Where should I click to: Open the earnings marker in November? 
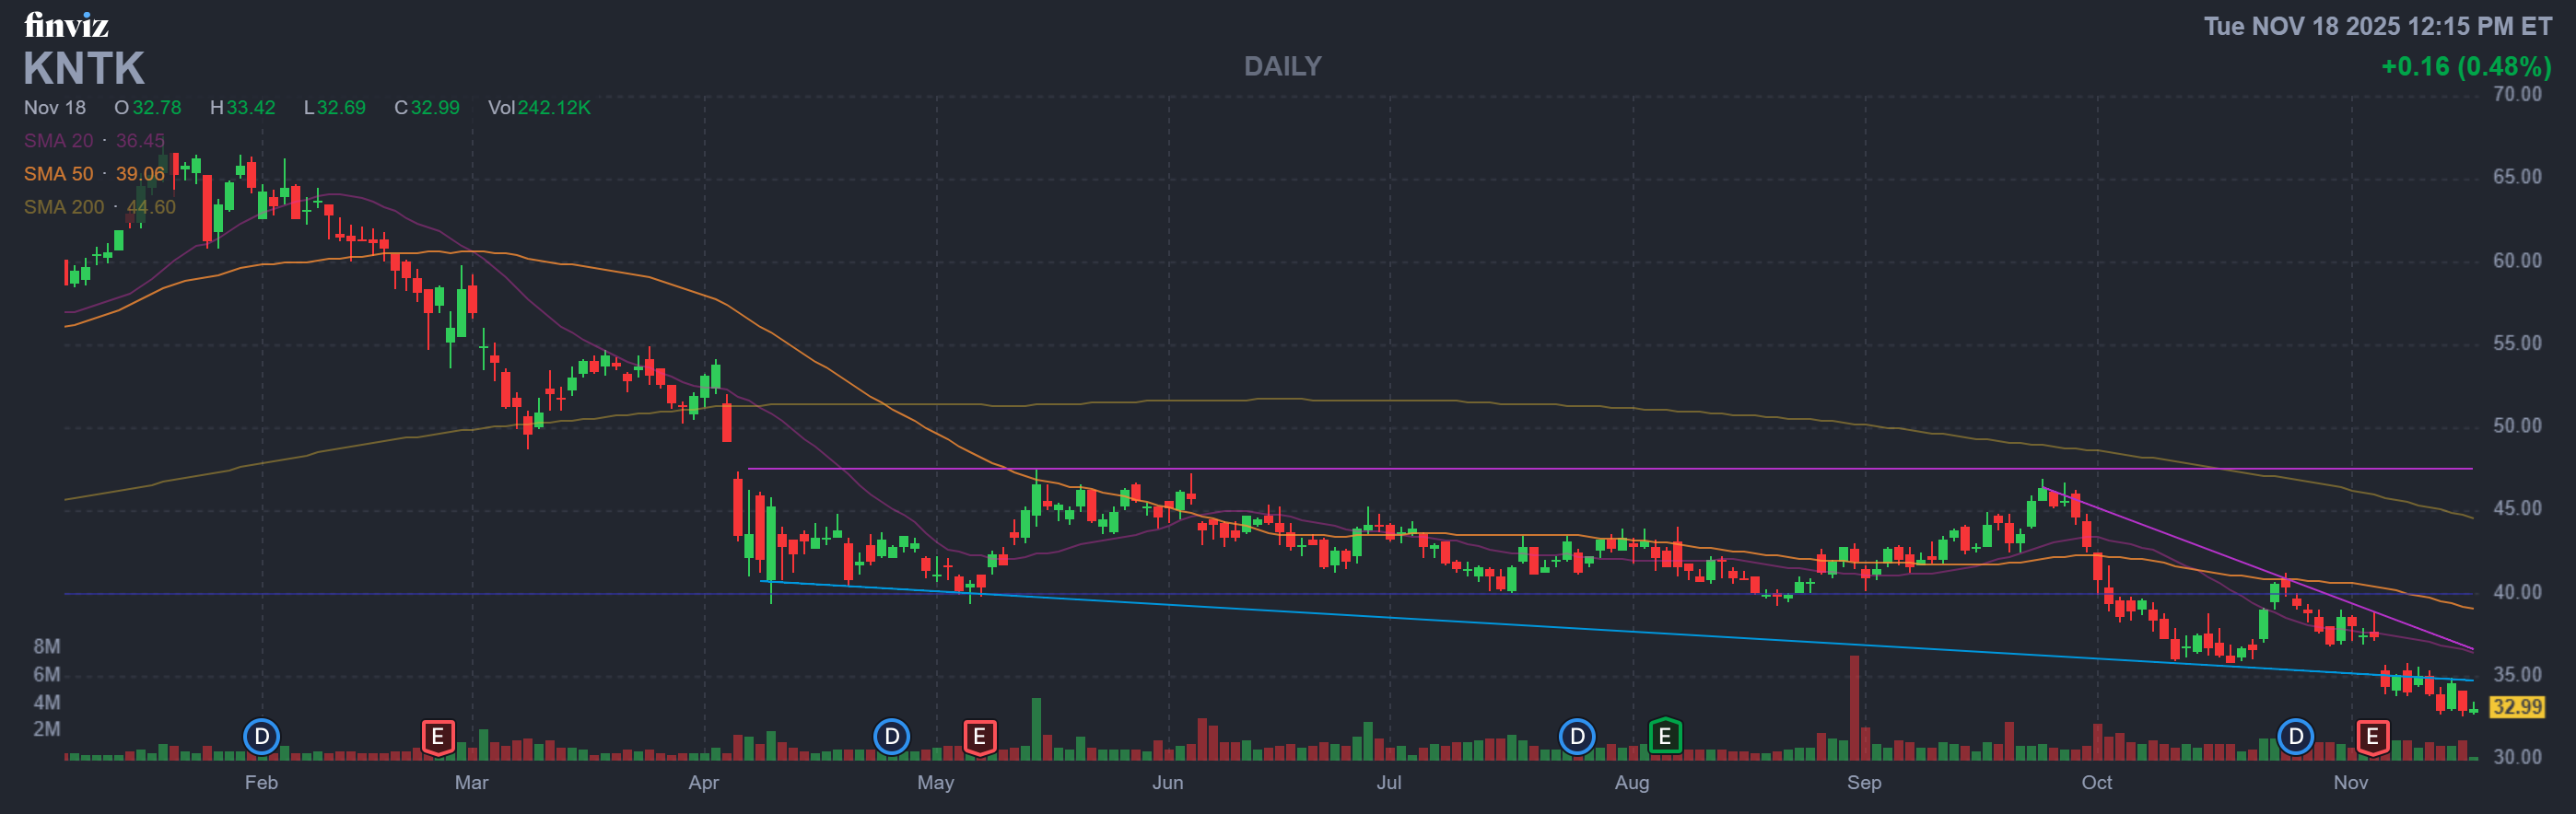click(2371, 737)
